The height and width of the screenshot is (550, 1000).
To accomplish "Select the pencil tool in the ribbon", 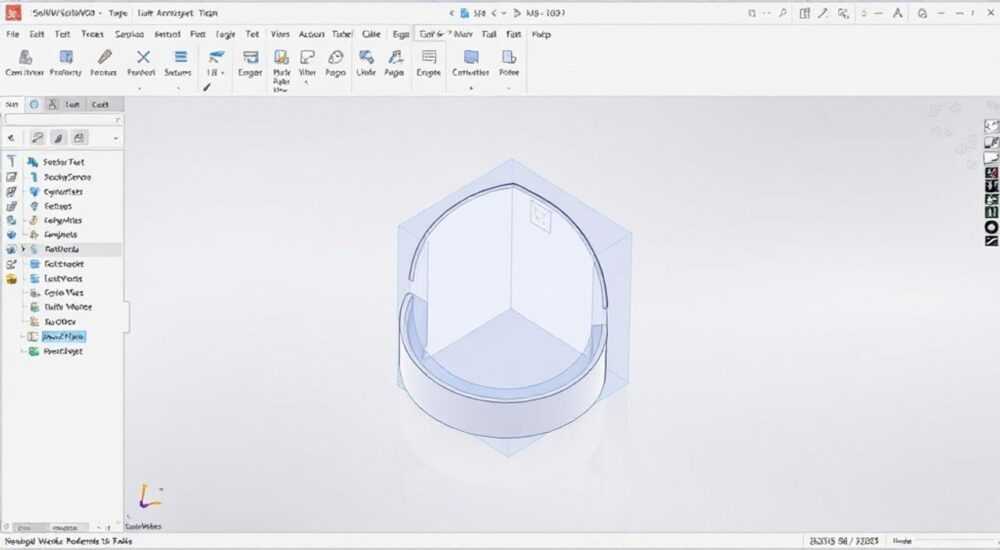I will tap(105, 57).
